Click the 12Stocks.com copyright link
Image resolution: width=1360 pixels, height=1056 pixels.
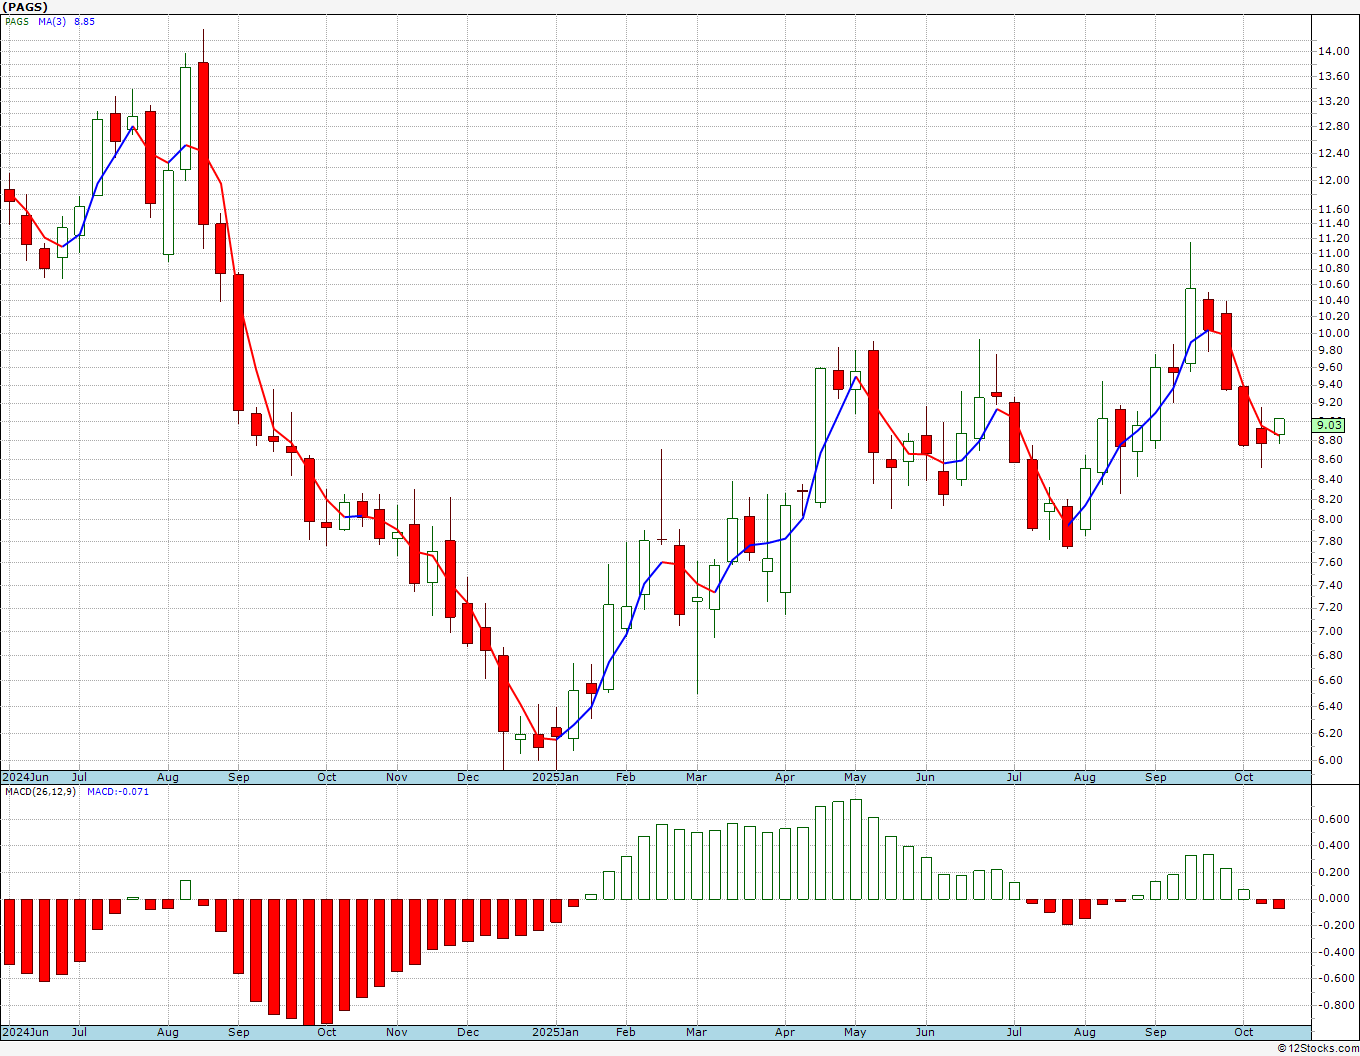[1318, 1048]
